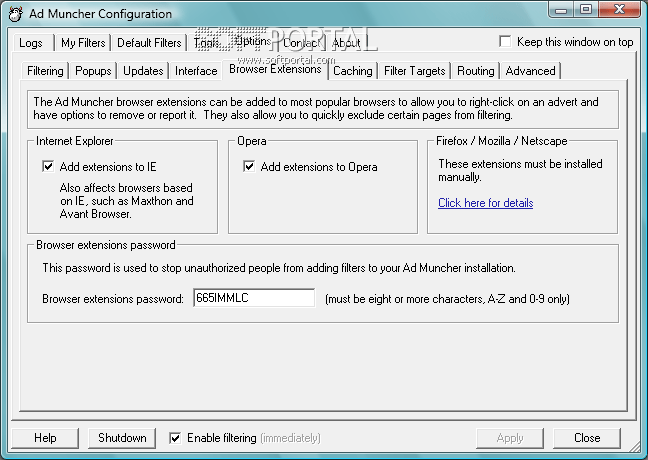Image resolution: width=648 pixels, height=460 pixels.
Task: Open the Routing sub-tab
Action: tap(476, 71)
